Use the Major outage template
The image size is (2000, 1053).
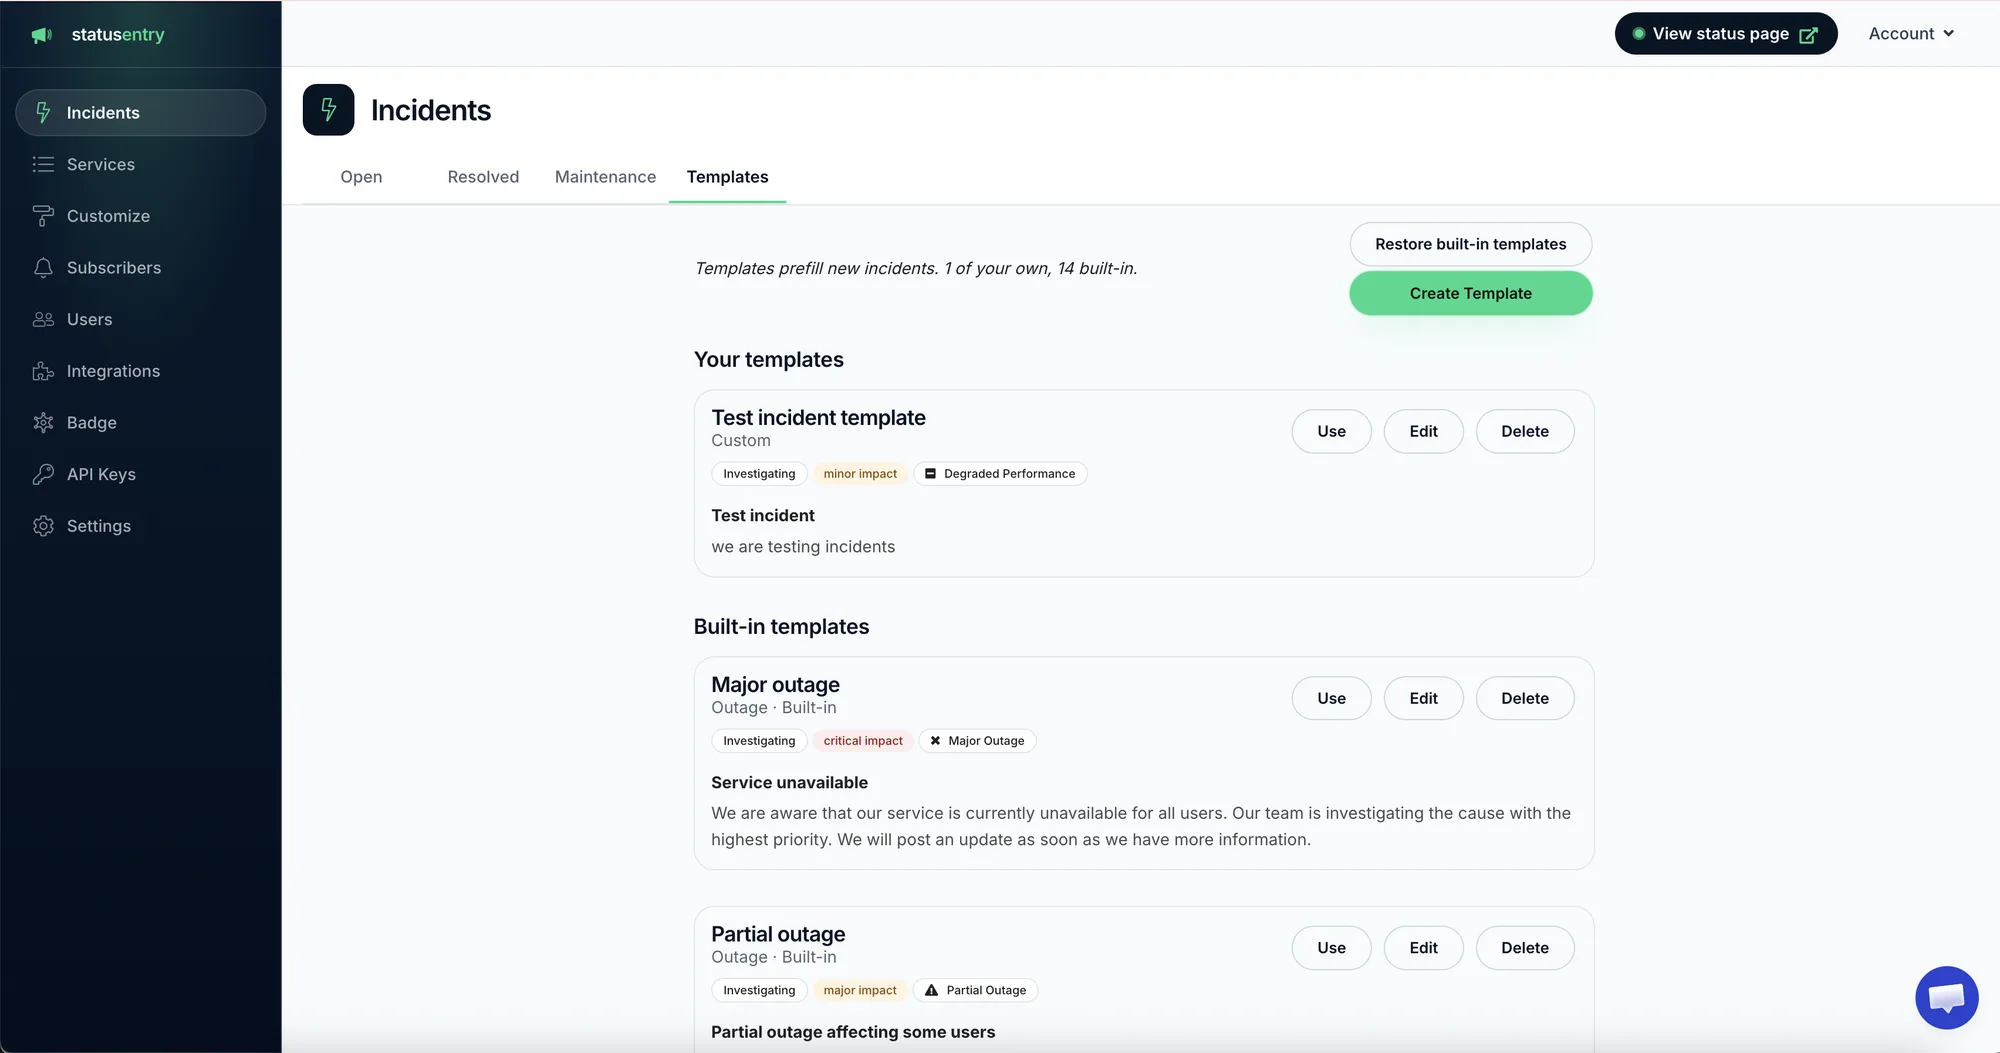(1331, 698)
